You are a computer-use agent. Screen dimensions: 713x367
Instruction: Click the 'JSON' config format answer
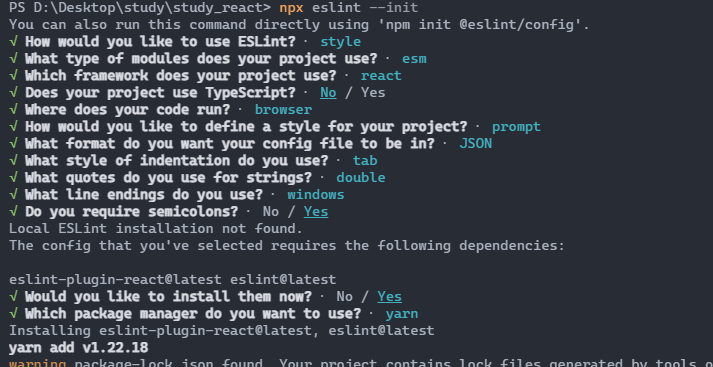click(x=476, y=144)
